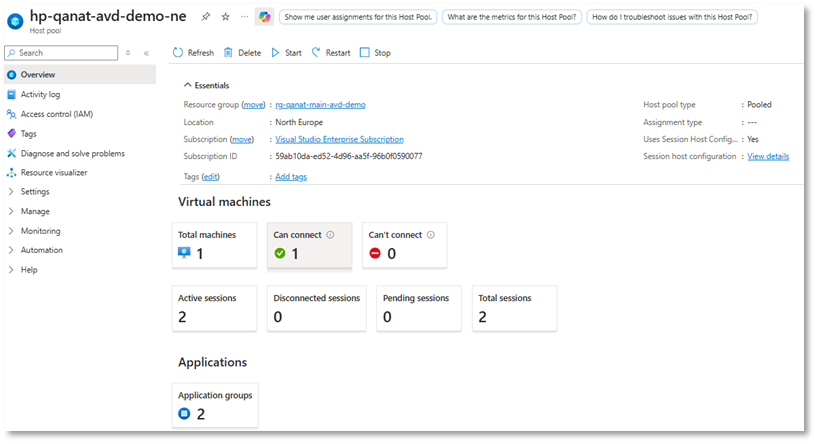Start the host pool
817x444 pixels.
click(287, 53)
